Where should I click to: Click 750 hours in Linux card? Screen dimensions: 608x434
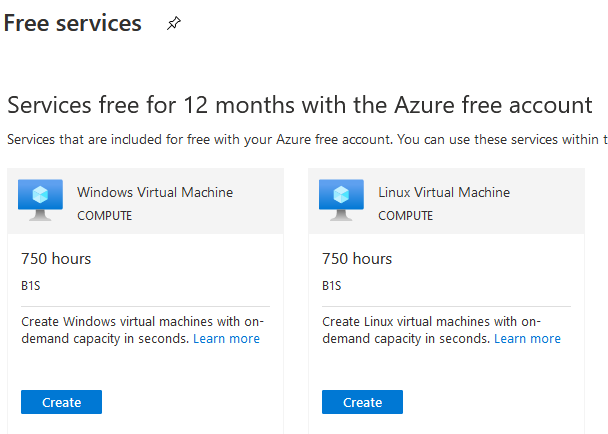pyautogui.click(x=357, y=259)
